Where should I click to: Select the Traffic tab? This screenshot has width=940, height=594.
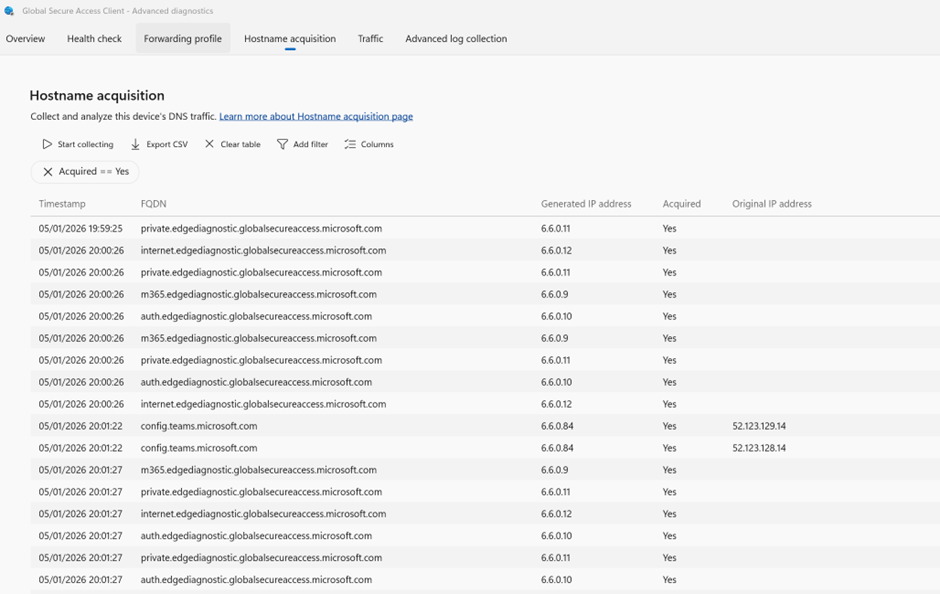370,39
